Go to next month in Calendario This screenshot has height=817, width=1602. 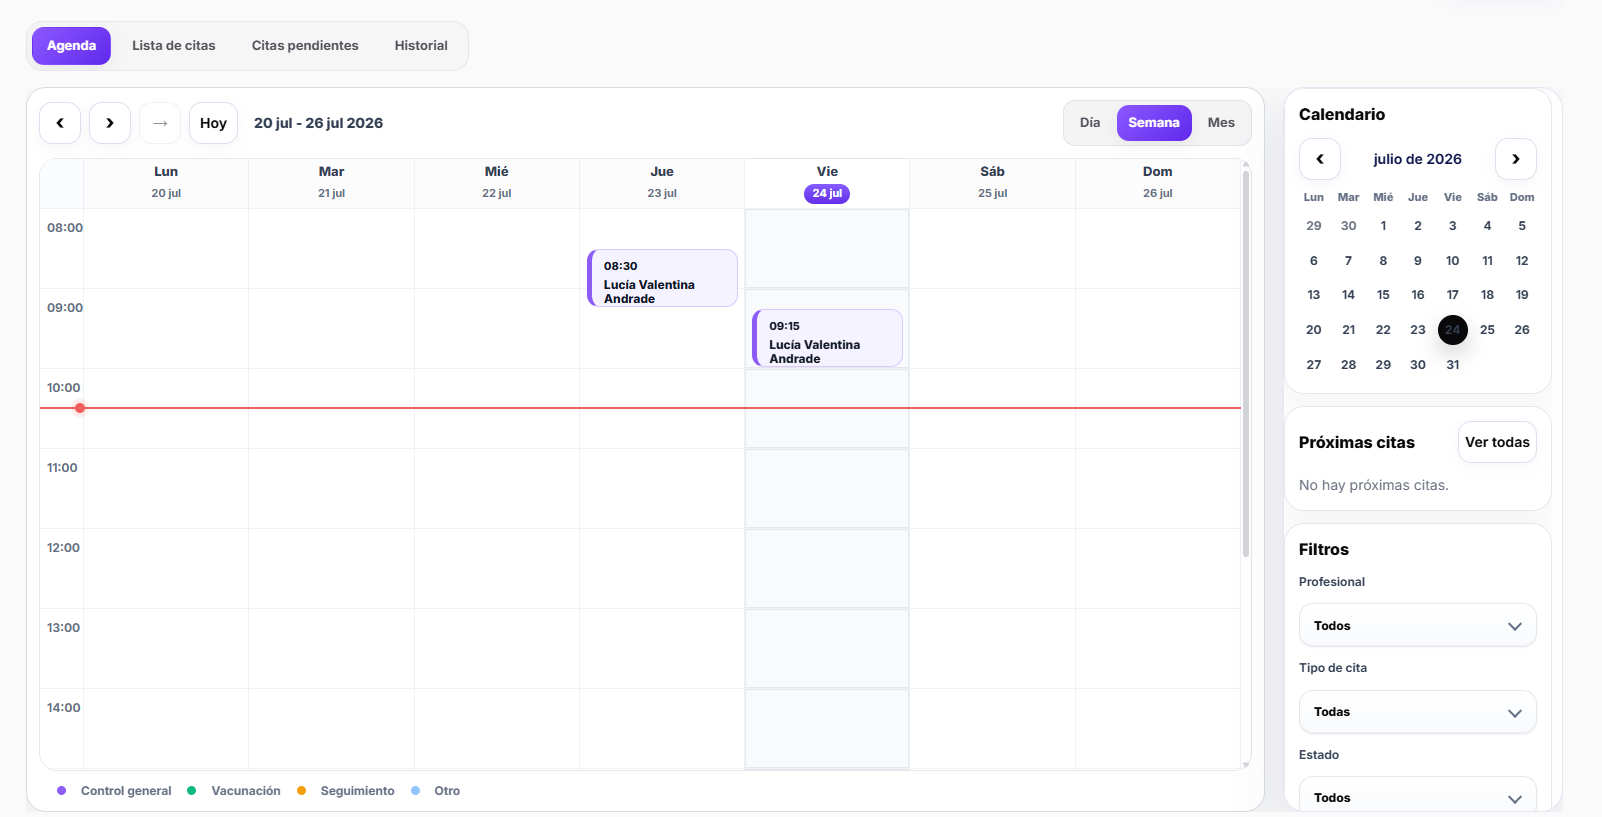pyautogui.click(x=1516, y=159)
